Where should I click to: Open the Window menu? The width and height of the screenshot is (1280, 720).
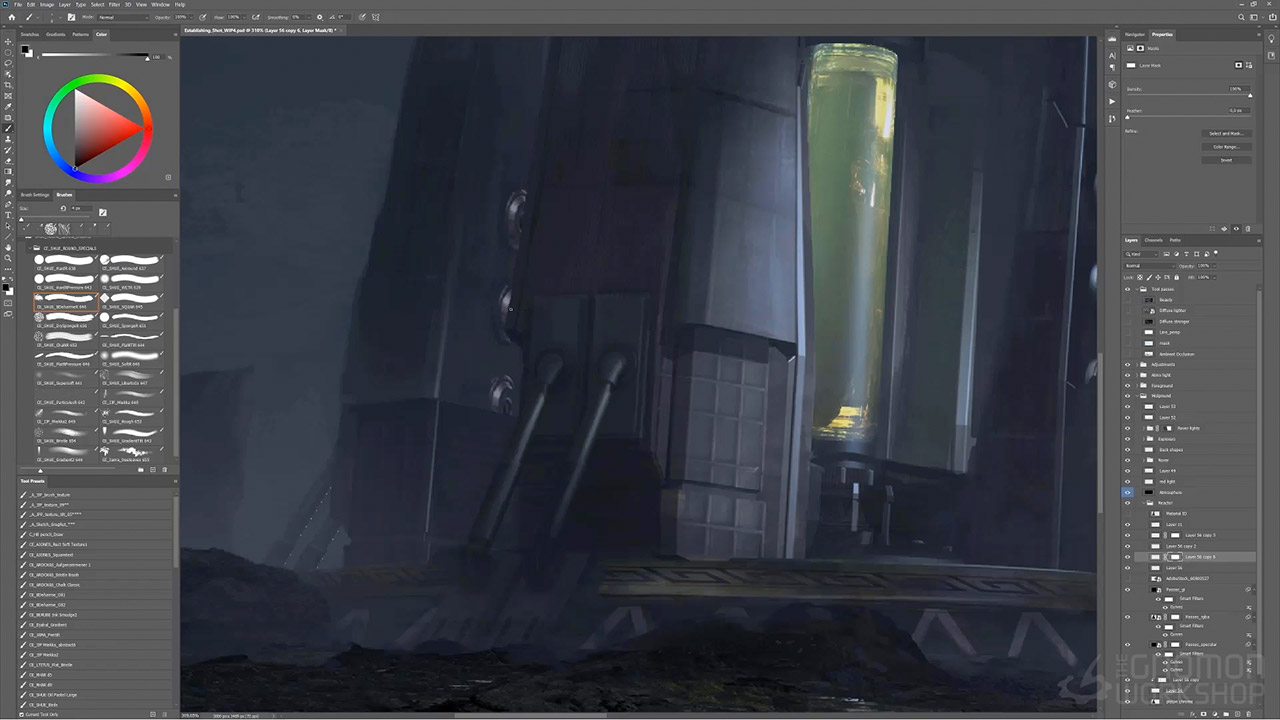coord(160,5)
